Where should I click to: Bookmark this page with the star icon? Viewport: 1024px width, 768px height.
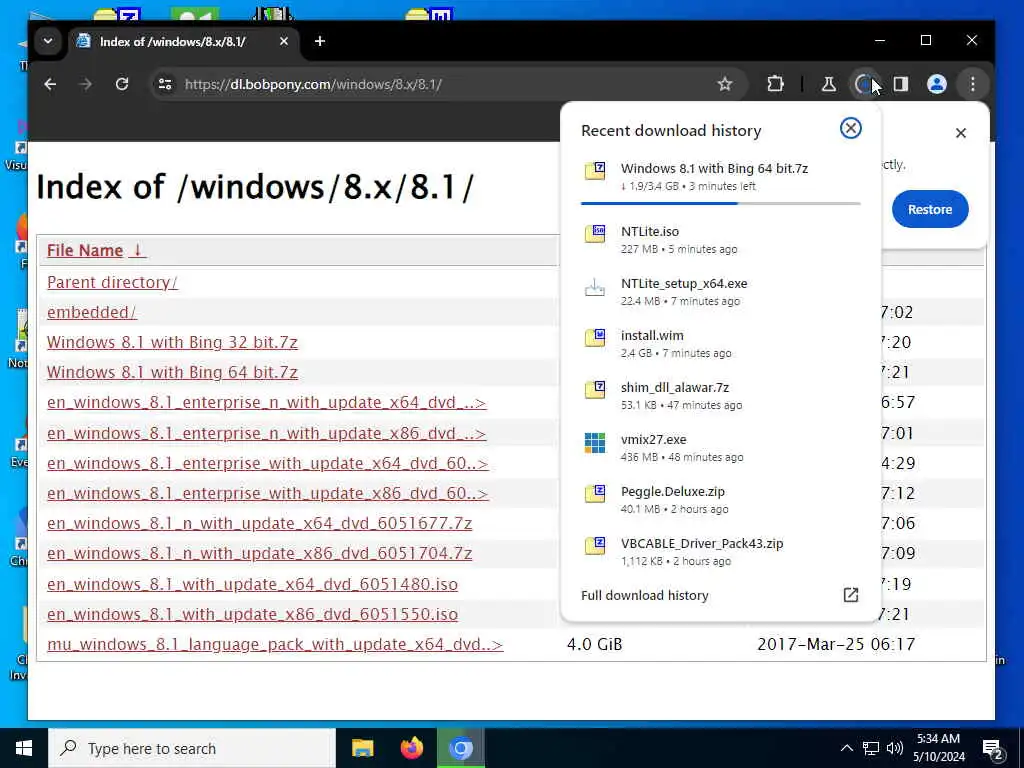pyautogui.click(x=725, y=84)
